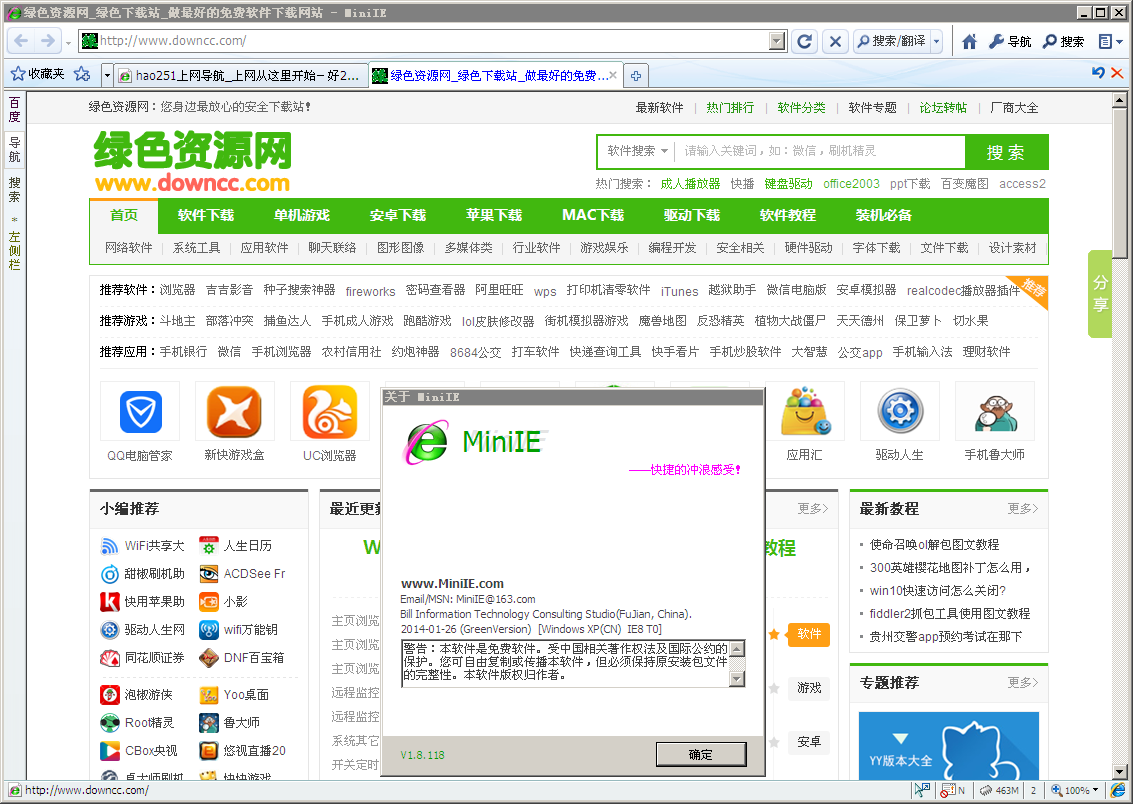Select the 手机鲁大师 app icon
This screenshot has width=1133, height=804.
point(995,411)
